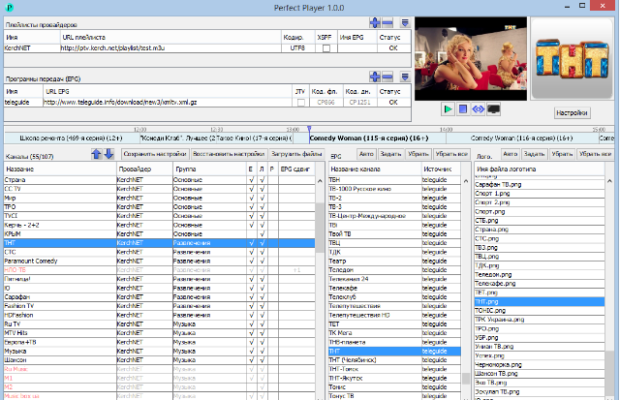620x400 pixels.
Task: Select Театр entry in EPG list
Action: click(394, 261)
